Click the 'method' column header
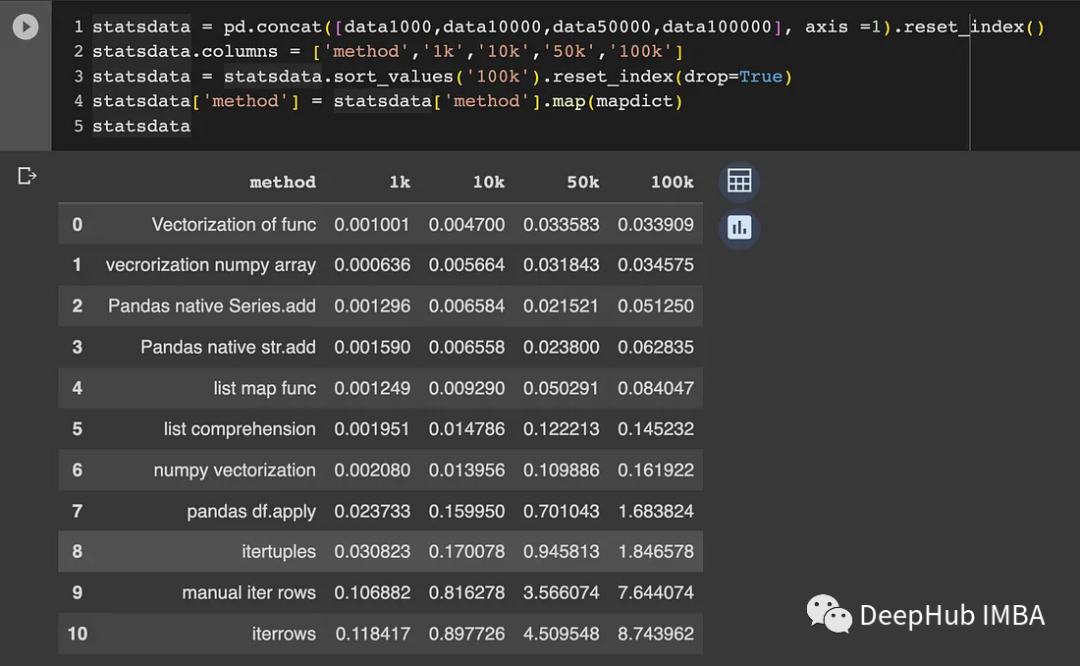1080x666 pixels. (282, 182)
